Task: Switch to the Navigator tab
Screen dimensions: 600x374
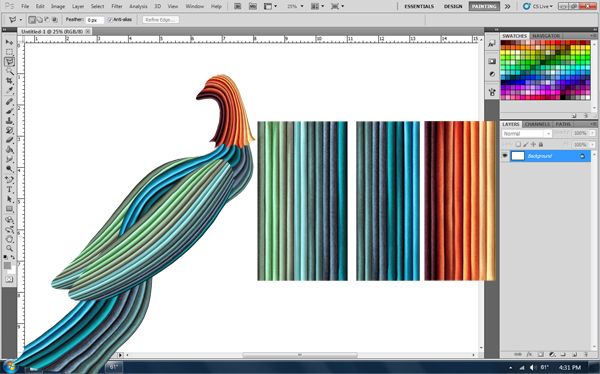Action: pyautogui.click(x=546, y=36)
